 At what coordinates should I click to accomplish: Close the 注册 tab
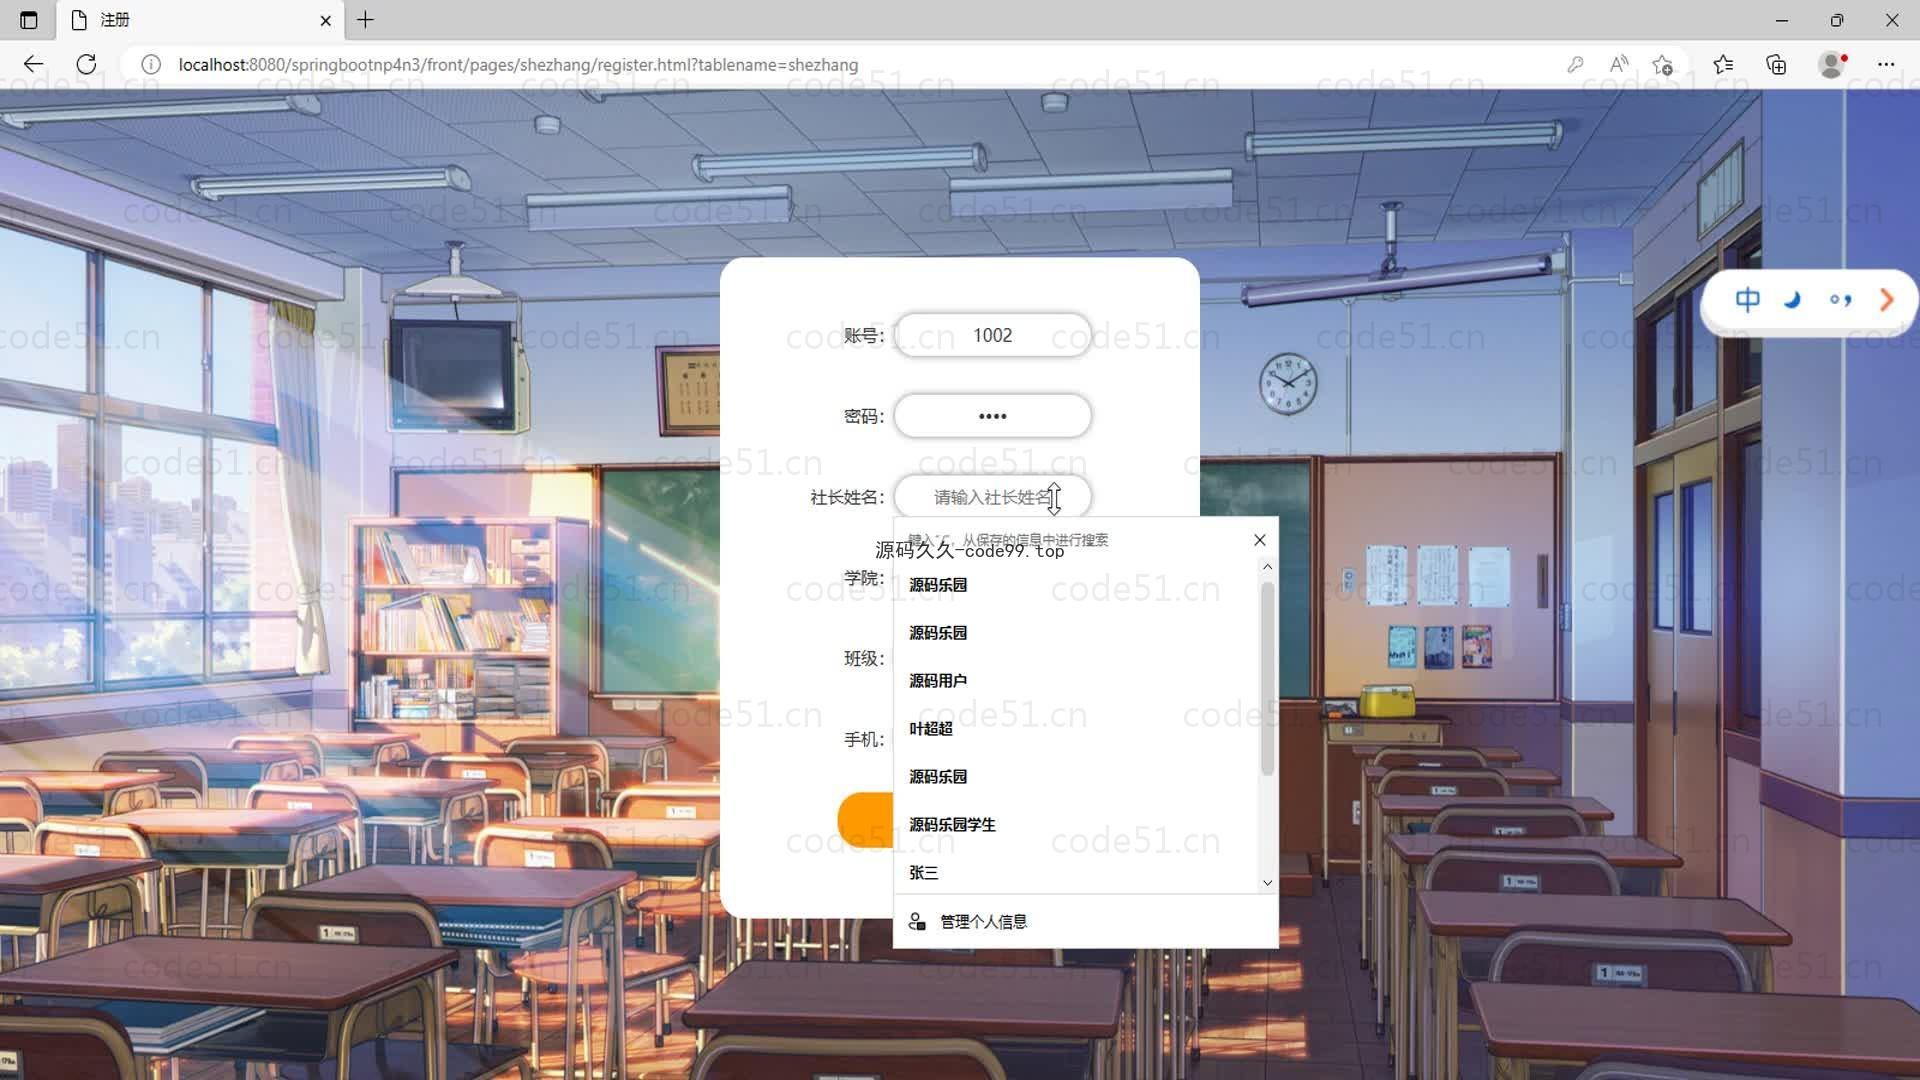point(325,20)
